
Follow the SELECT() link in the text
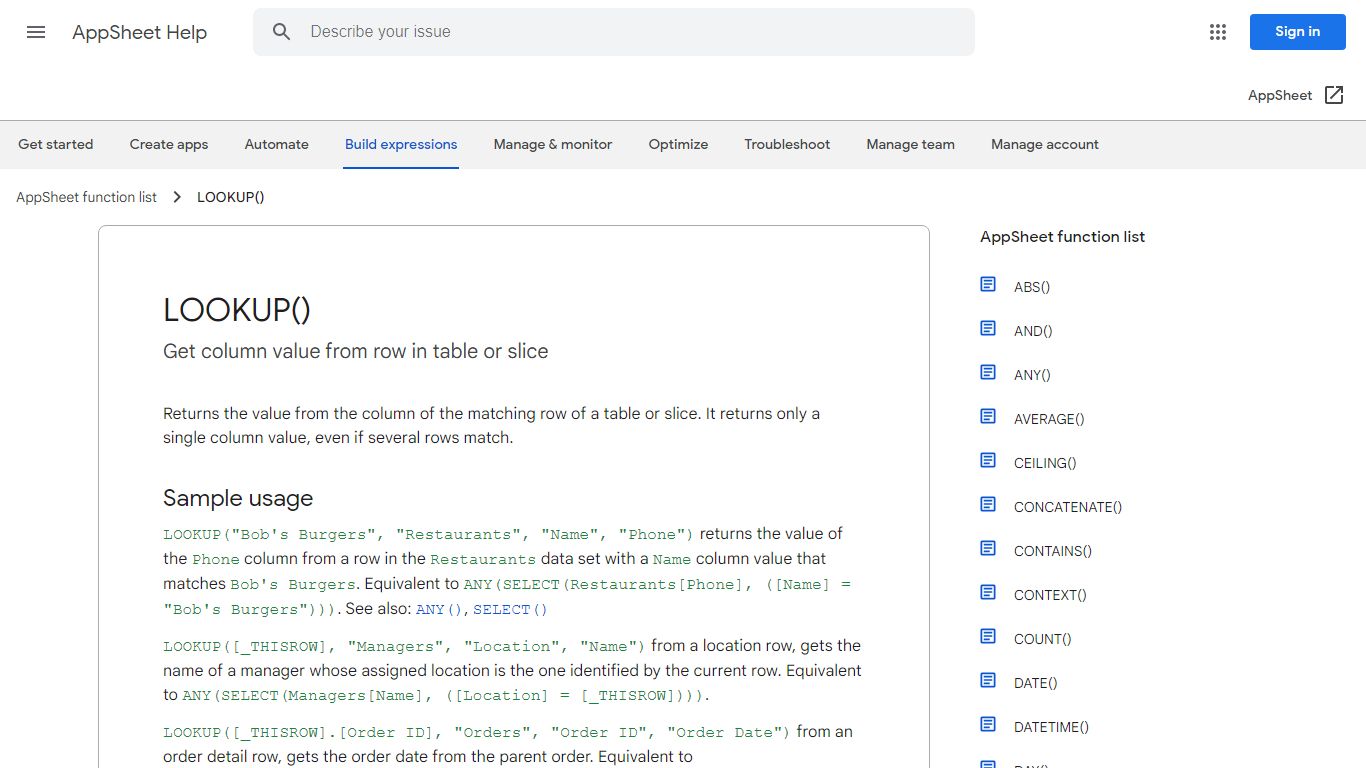click(510, 609)
